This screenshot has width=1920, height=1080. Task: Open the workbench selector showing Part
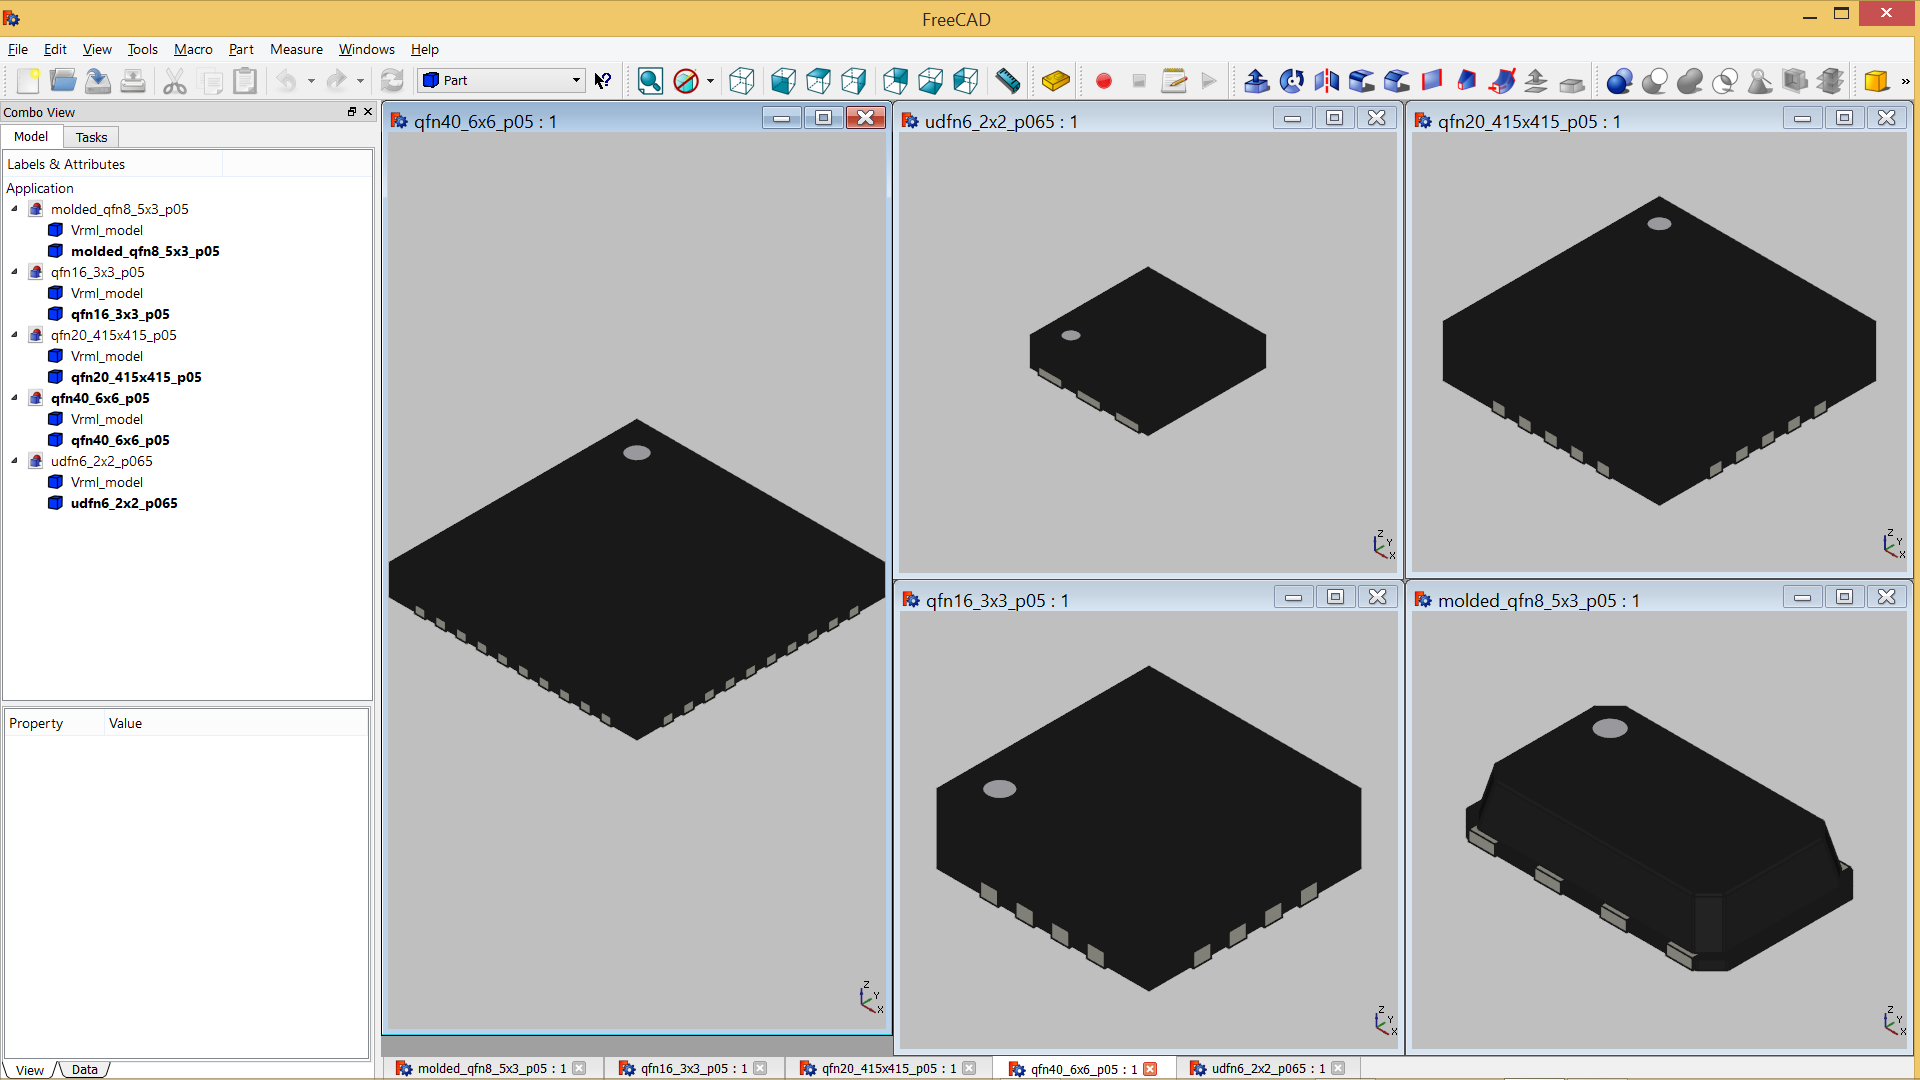tap(502, 80)
